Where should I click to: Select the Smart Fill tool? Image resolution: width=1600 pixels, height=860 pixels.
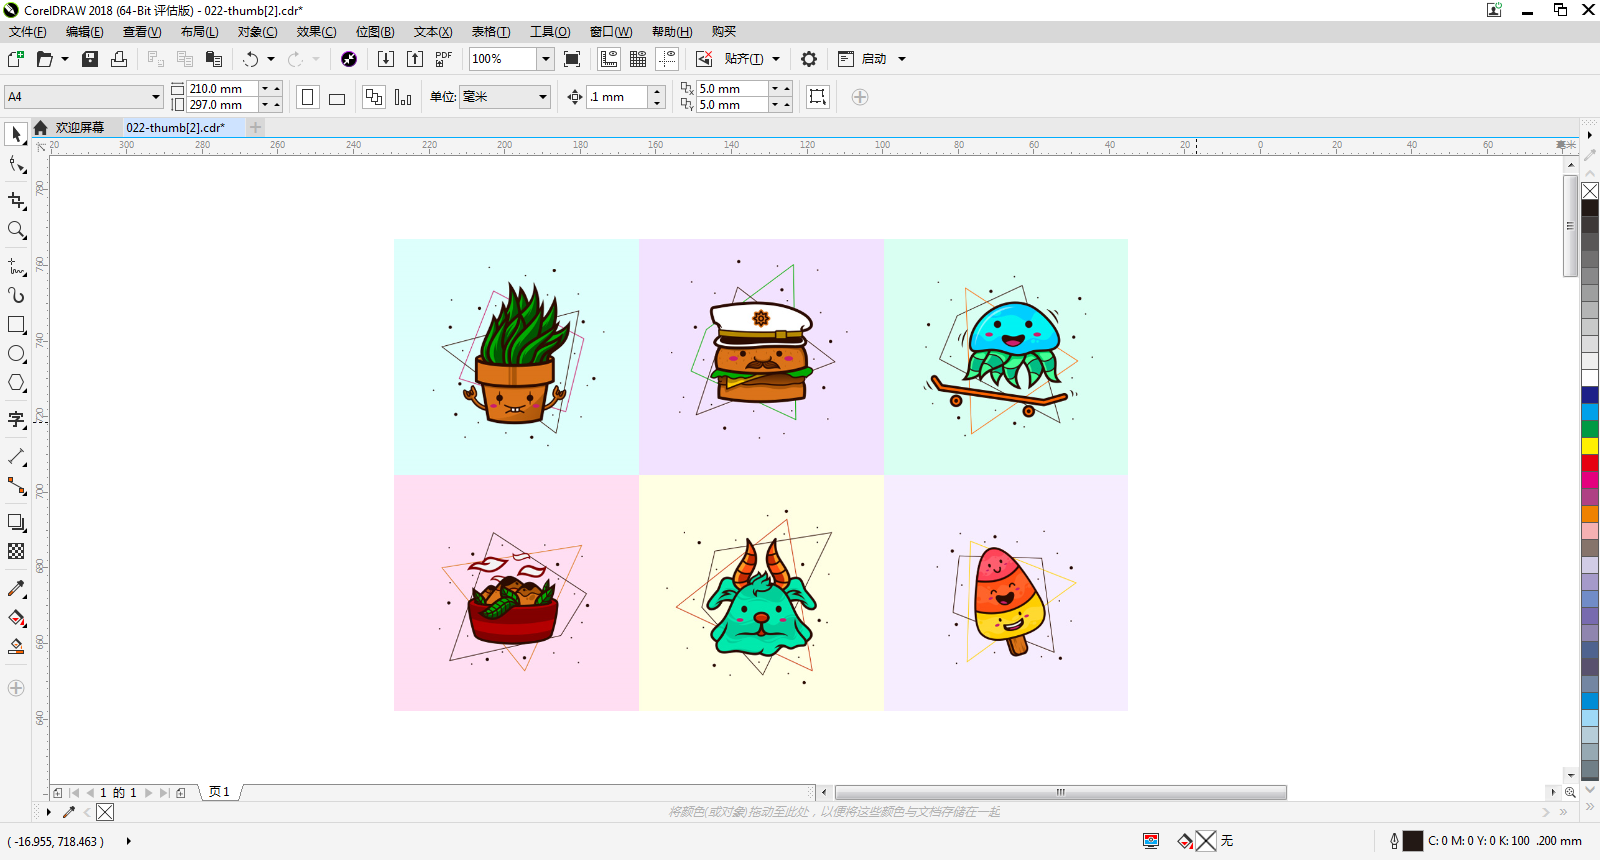(x=16, y=647)
